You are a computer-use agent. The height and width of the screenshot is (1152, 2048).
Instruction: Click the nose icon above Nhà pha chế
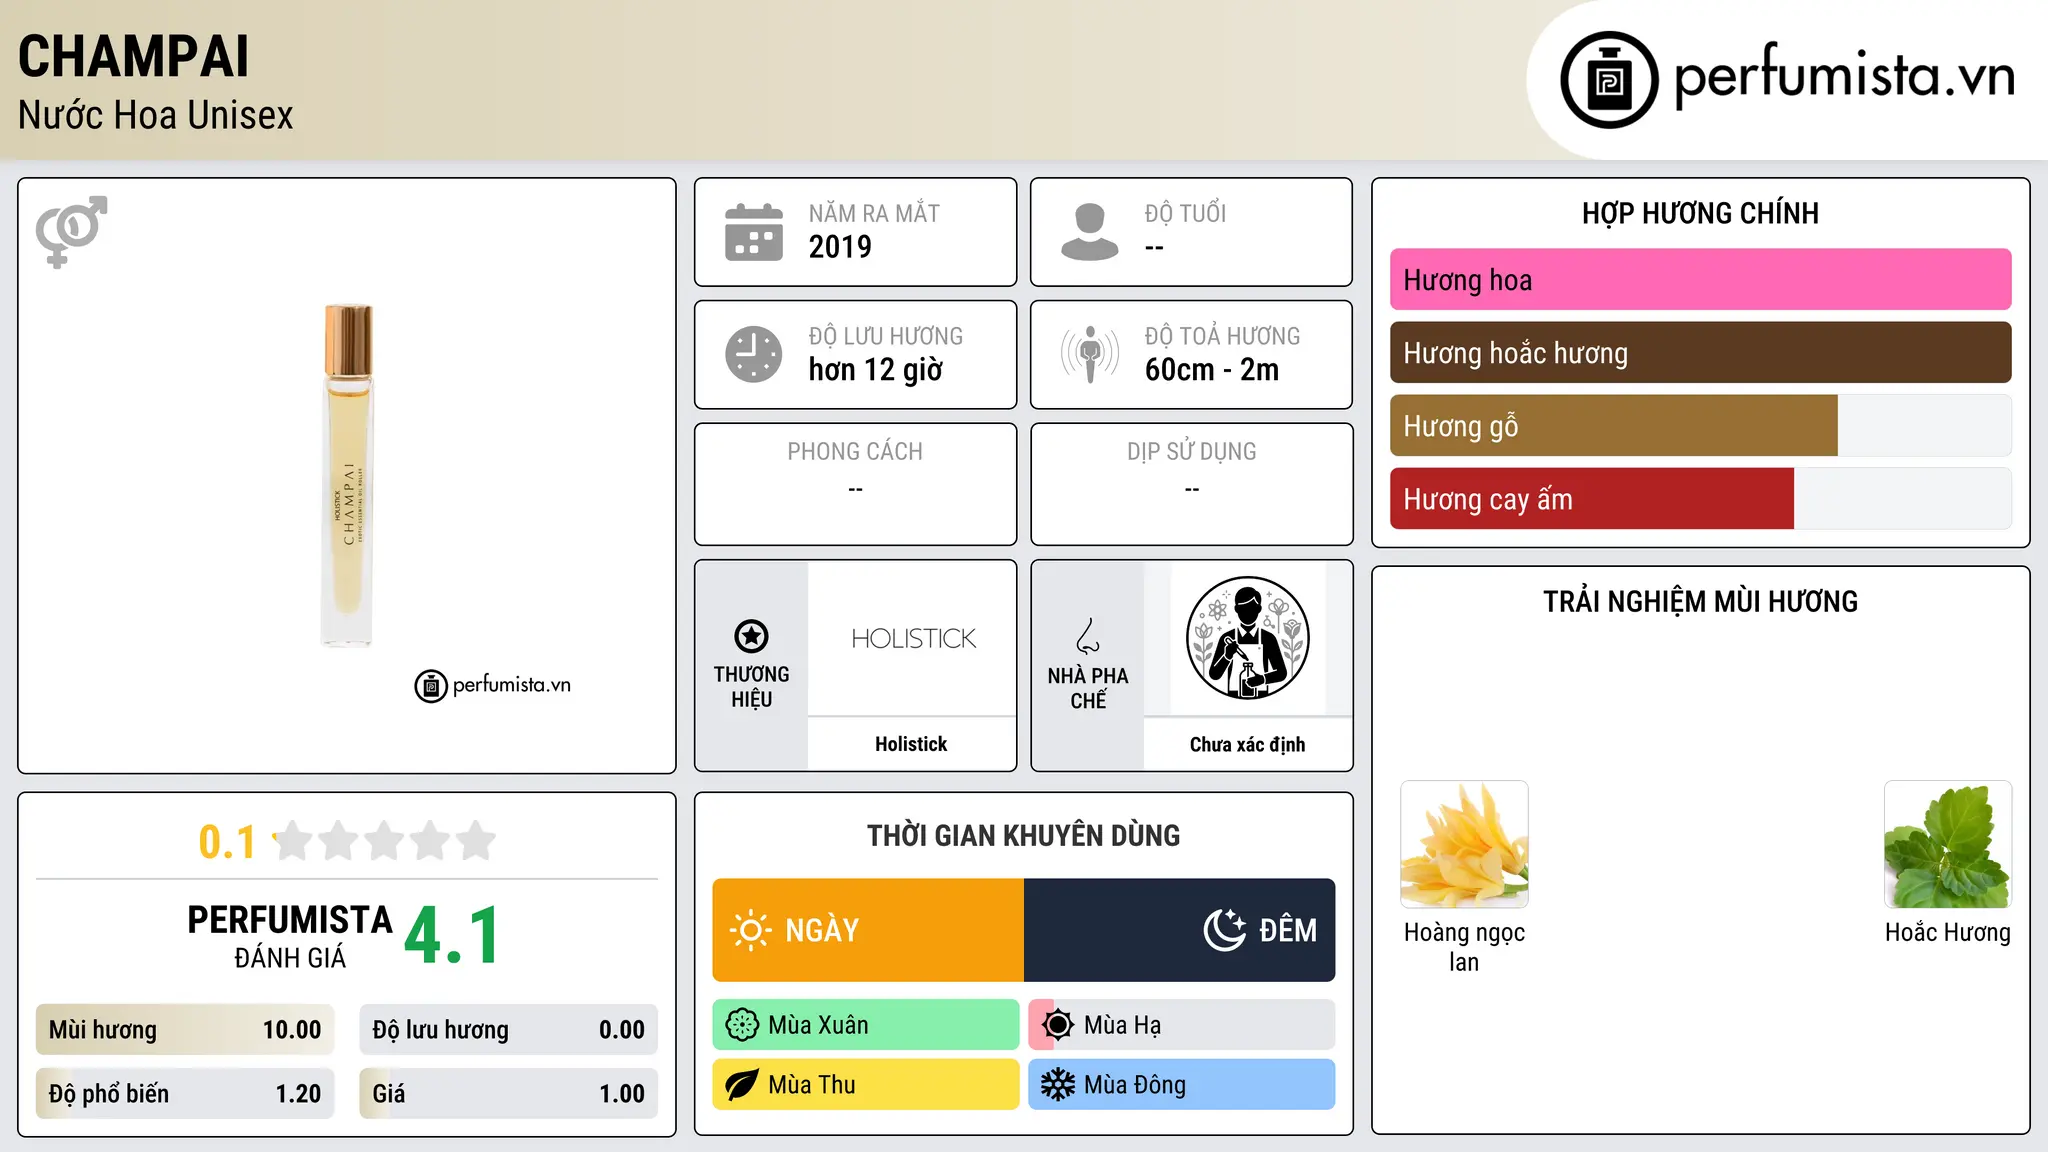[1088, 636]
